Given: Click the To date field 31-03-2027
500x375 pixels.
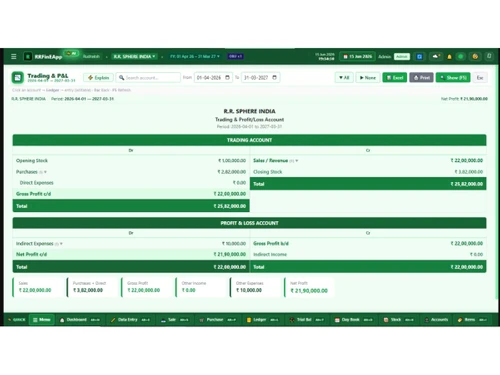Looking at the screenshot, I should 260,78.
